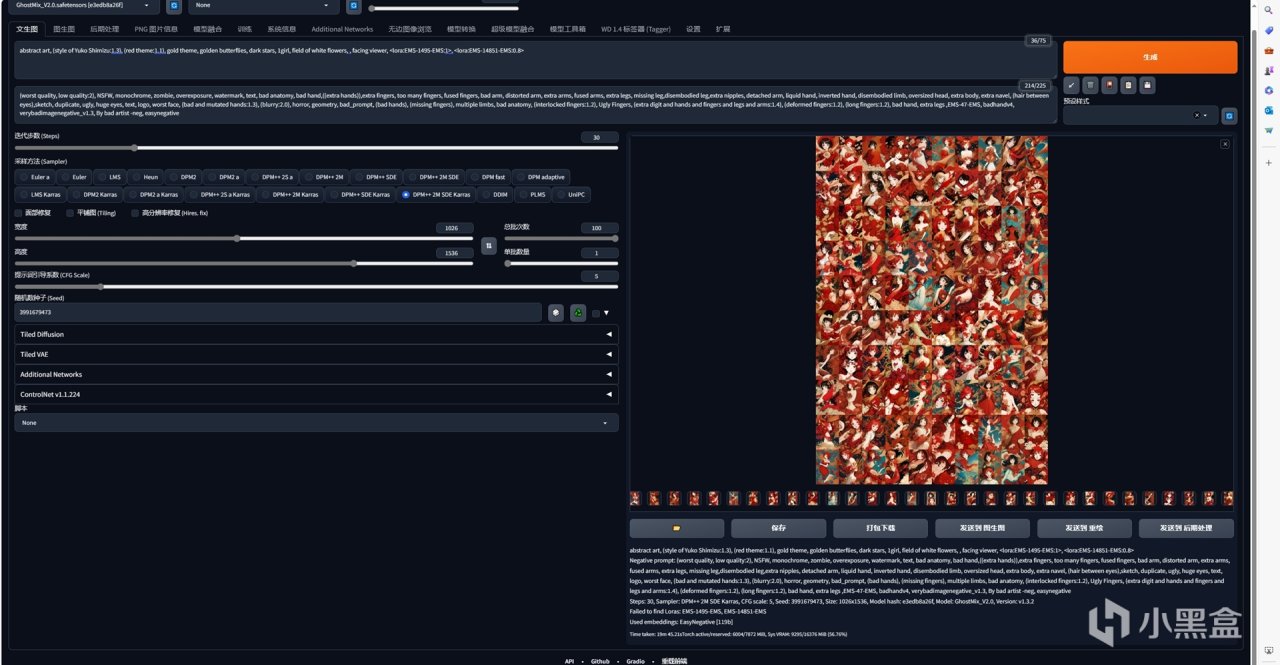Open the Github link in the footer
This screenshot has height=665, width=1280.
[x=600, y=661]
